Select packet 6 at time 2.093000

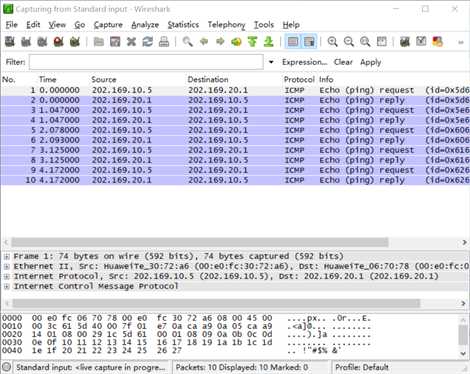coord(235,140)
